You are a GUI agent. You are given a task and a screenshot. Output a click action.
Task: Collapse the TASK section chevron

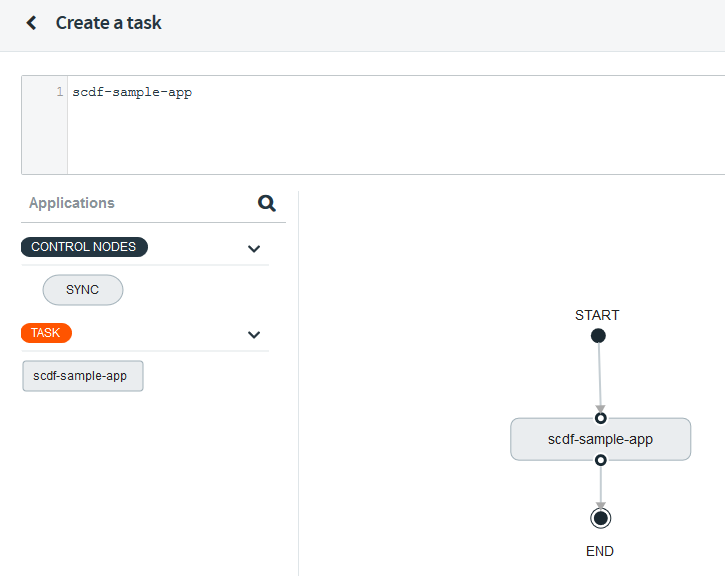pyautogui.click(x=254, y=335)
